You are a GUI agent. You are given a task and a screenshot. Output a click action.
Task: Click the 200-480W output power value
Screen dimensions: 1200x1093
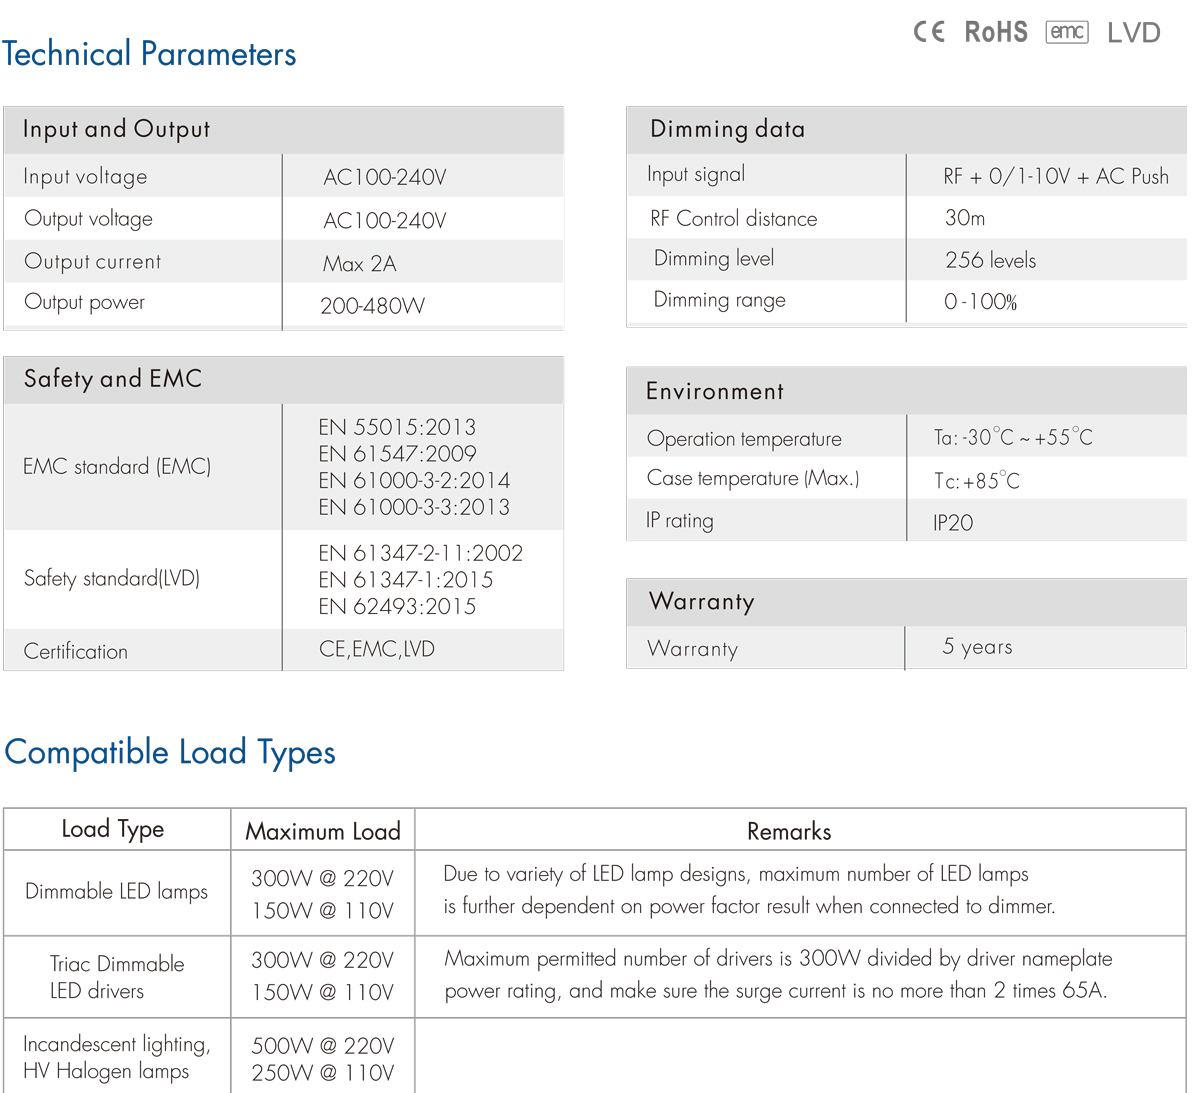372,306
